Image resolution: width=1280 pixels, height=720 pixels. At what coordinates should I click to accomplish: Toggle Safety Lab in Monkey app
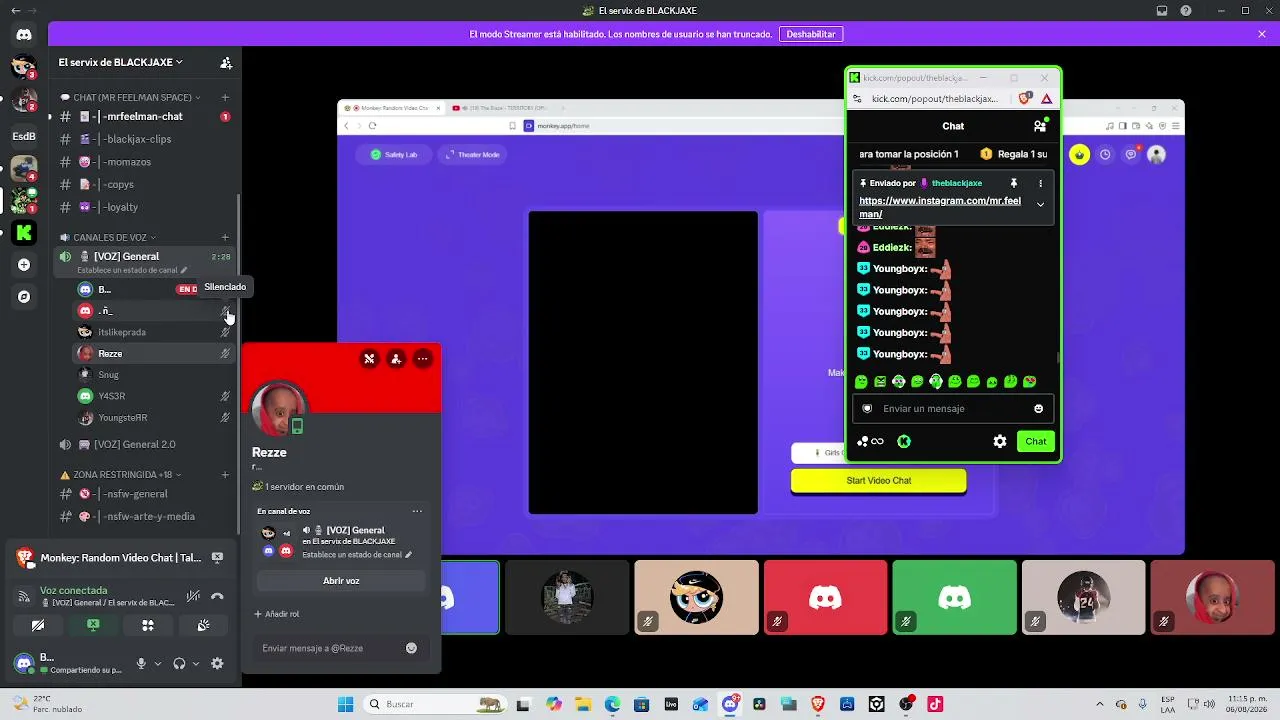click(x=394, y=154)
